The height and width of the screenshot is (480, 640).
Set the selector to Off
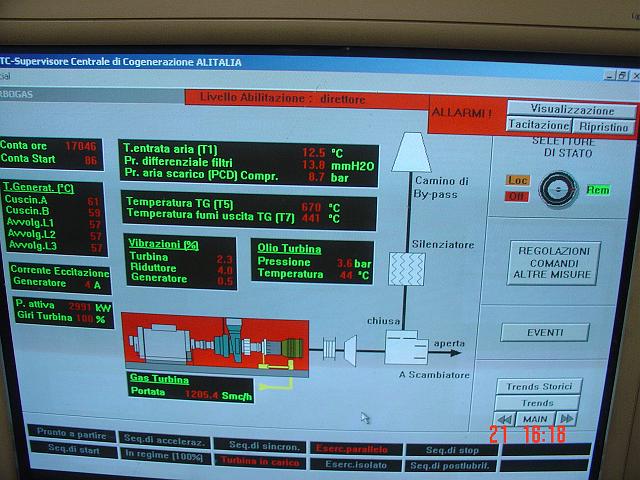pos(516,196)
